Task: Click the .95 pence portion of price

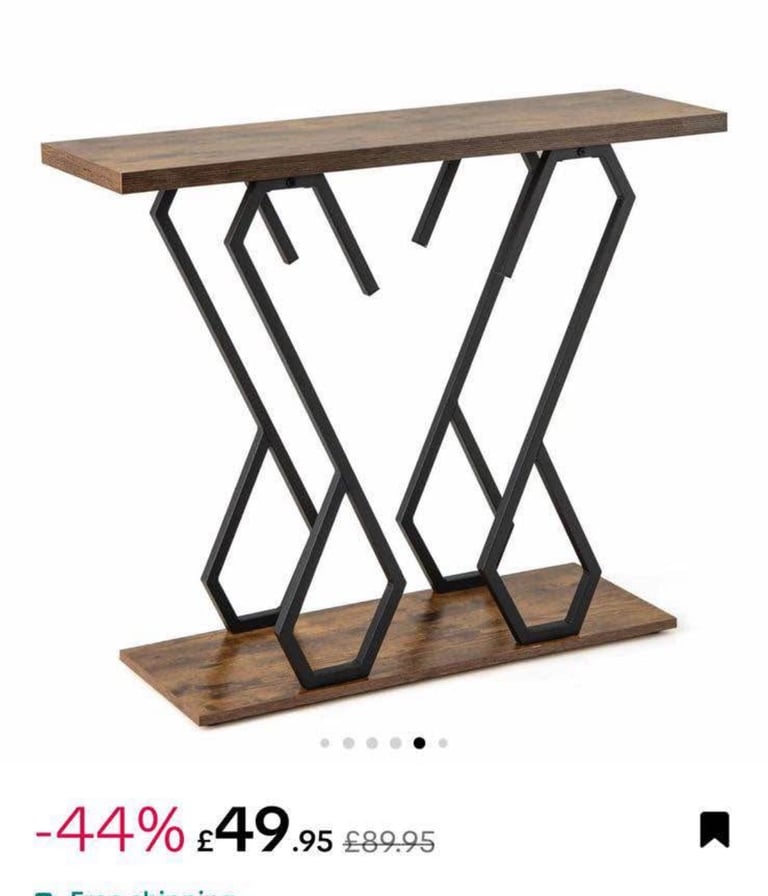Action: 312,841
